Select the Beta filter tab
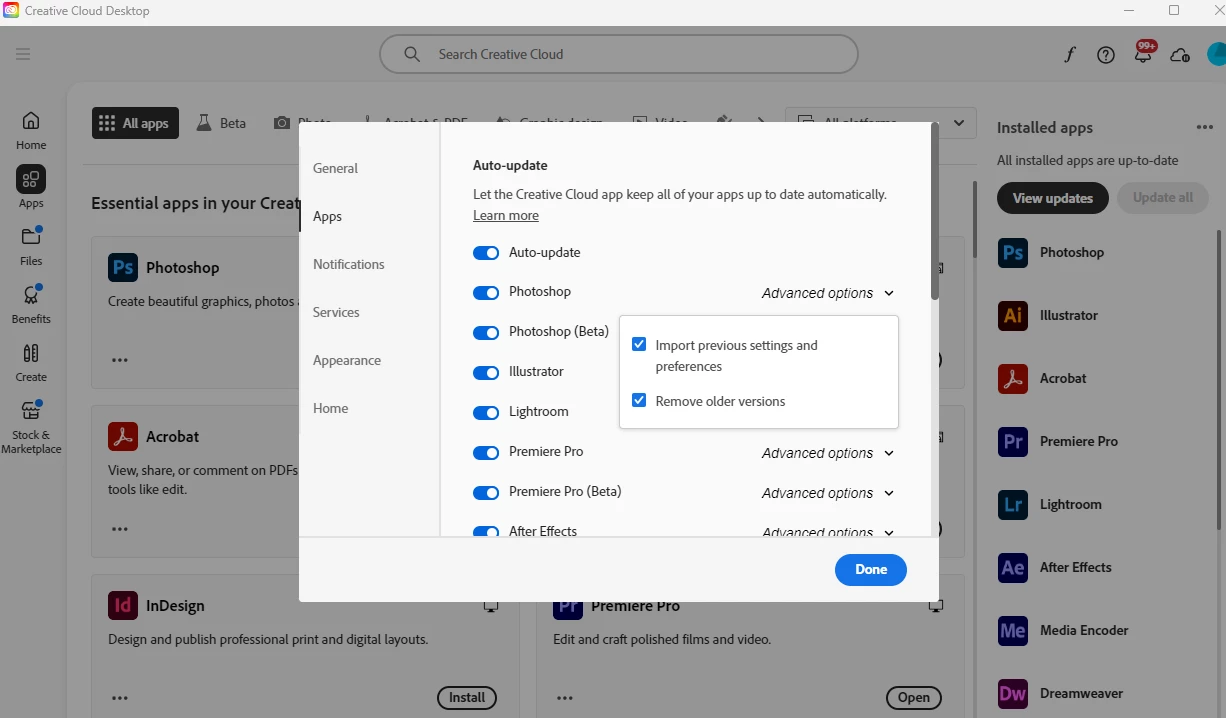The image size is (1226, 718). tap(221, 123)
